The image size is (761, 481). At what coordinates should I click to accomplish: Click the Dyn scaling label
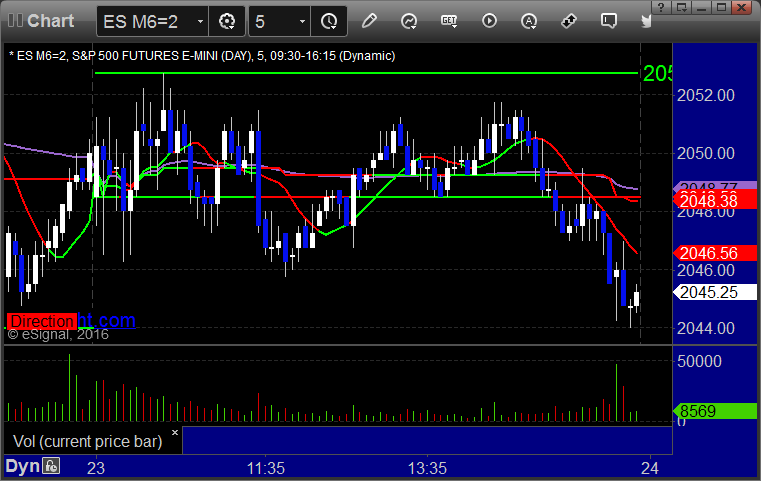pos(22,466)
